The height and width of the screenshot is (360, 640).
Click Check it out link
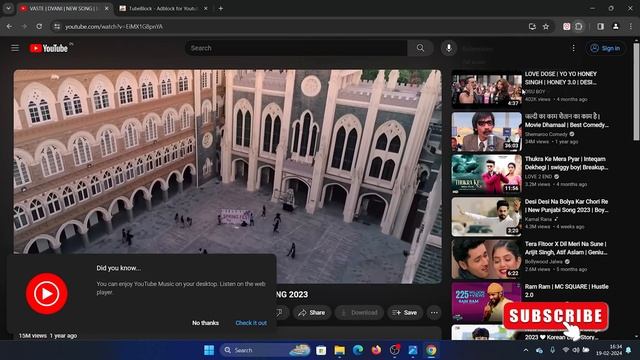[x=251, y=323]
